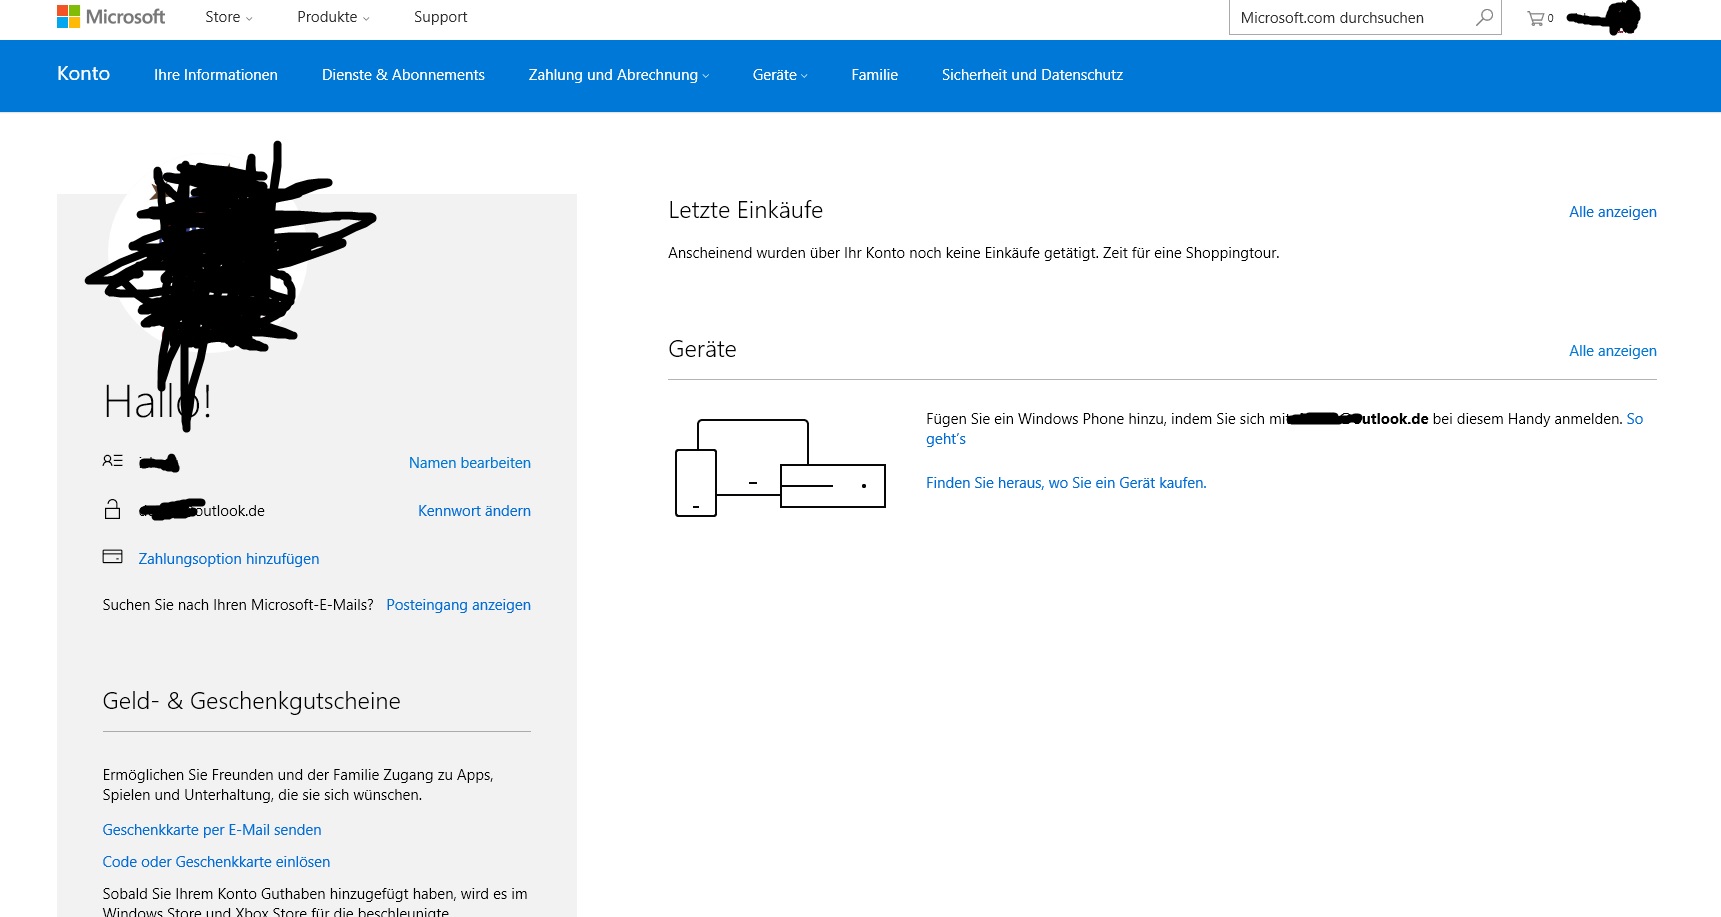Click the Microsoft logo
This screenshot has width=1721, height=917.
[111, 17]
